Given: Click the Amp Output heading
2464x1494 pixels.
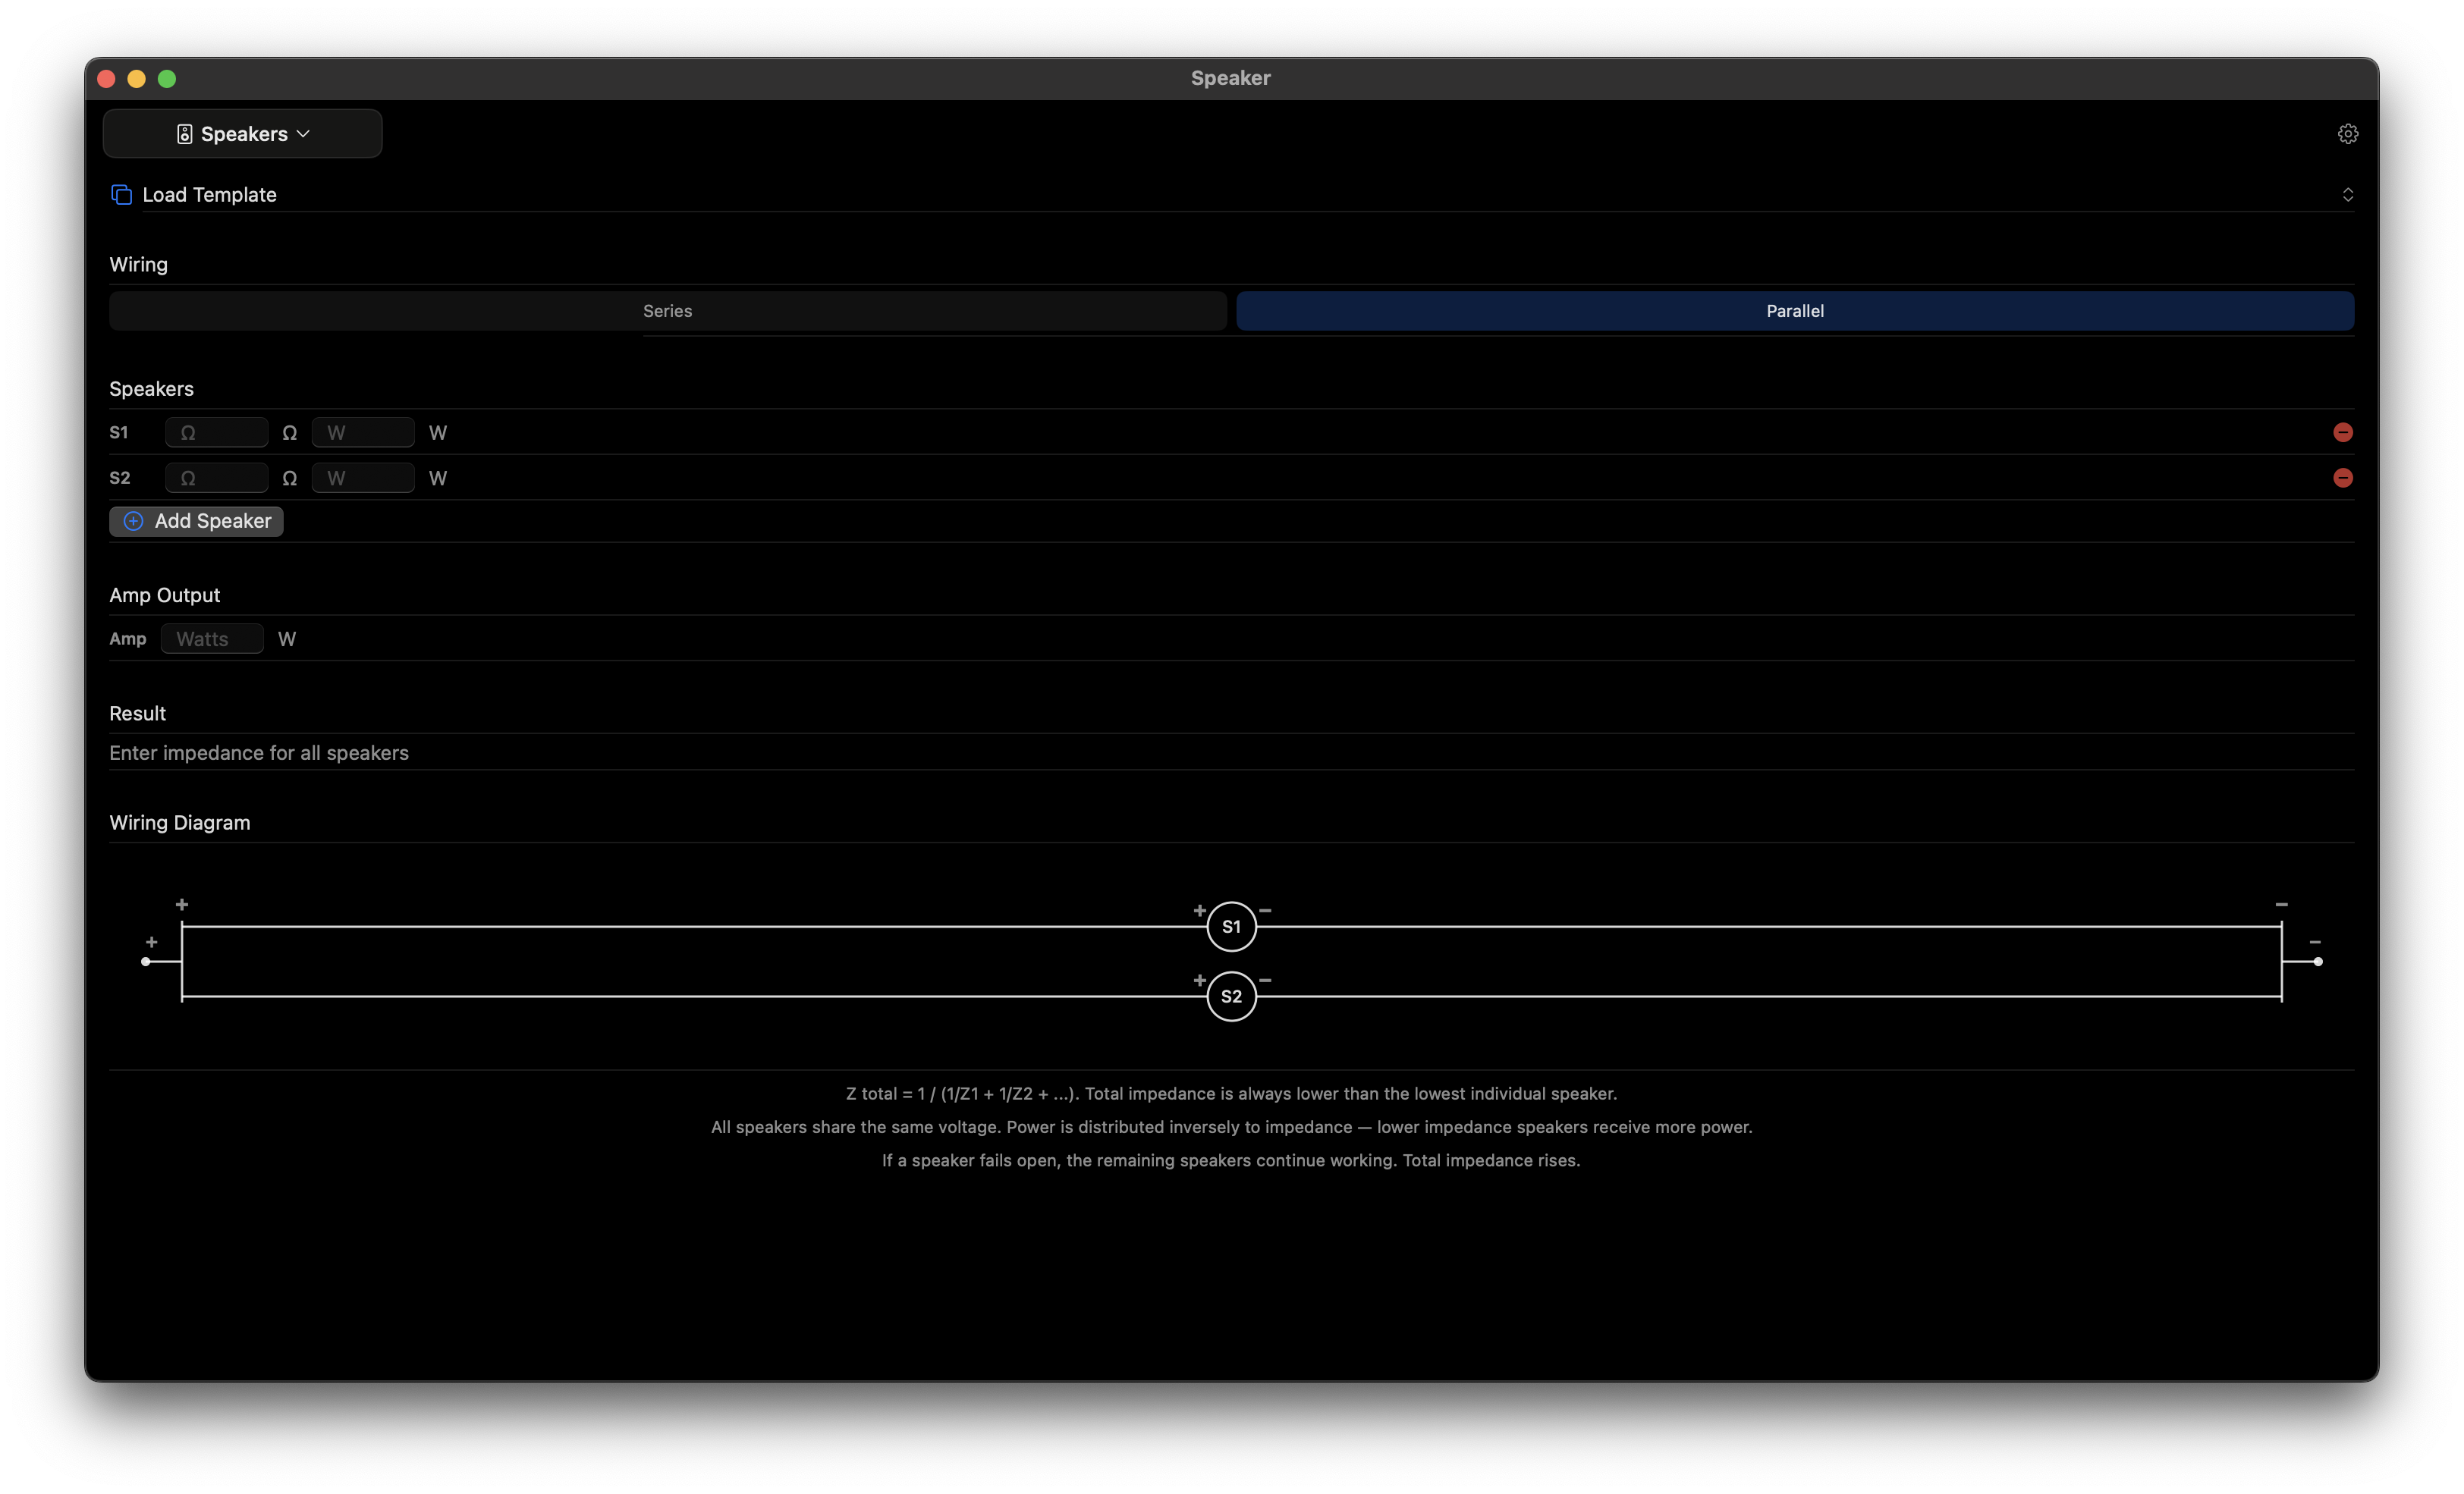Looking at the screenshot, I should (x=164, y=595).
